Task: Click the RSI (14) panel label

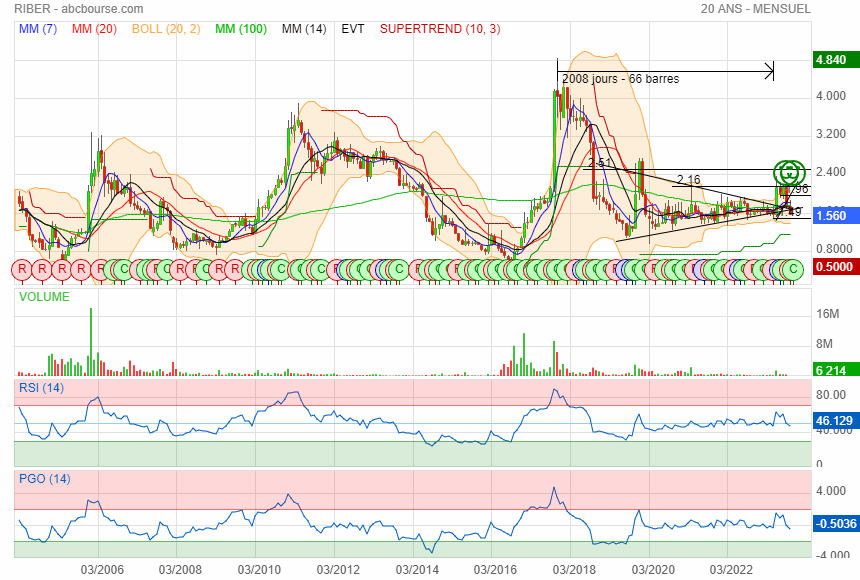Action: click(x=41, y=388)
